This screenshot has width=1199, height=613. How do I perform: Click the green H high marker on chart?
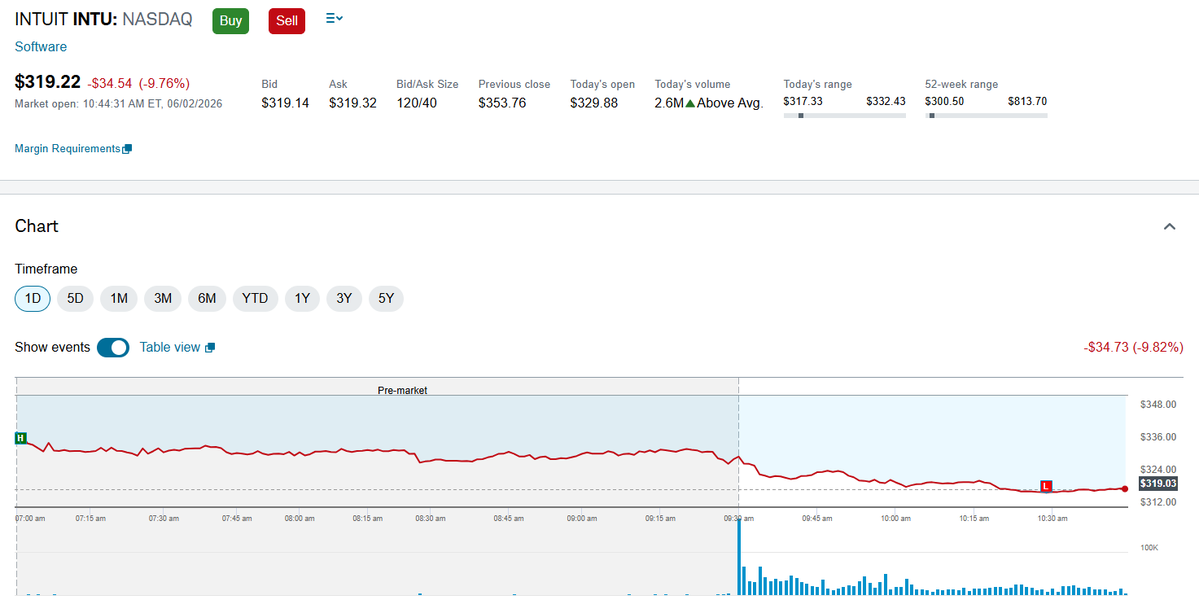pyautogui.click(x=21, y=438)
